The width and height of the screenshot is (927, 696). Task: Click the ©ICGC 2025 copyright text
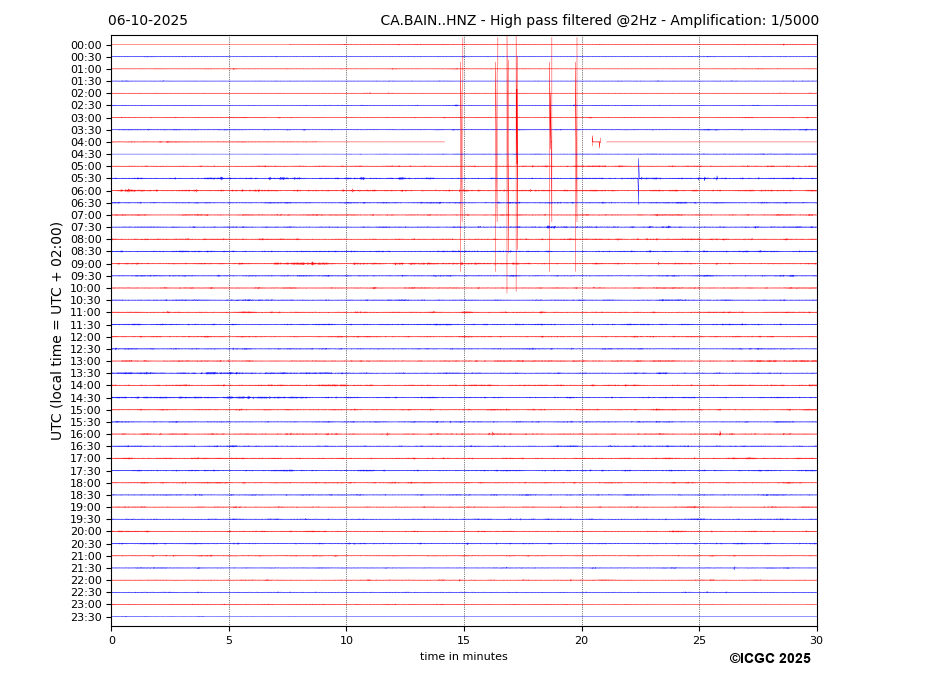(x=769, y=659)
